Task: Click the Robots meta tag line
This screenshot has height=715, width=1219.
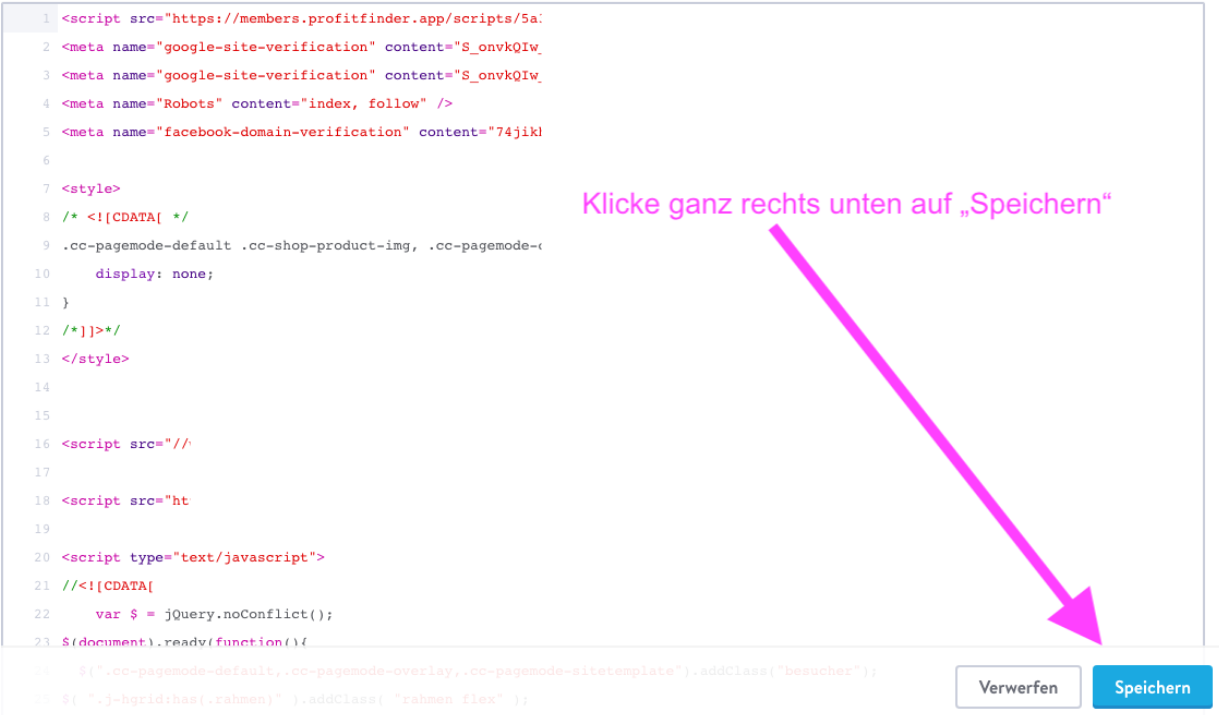Action: pyautogui.click(x=256, y=104)
